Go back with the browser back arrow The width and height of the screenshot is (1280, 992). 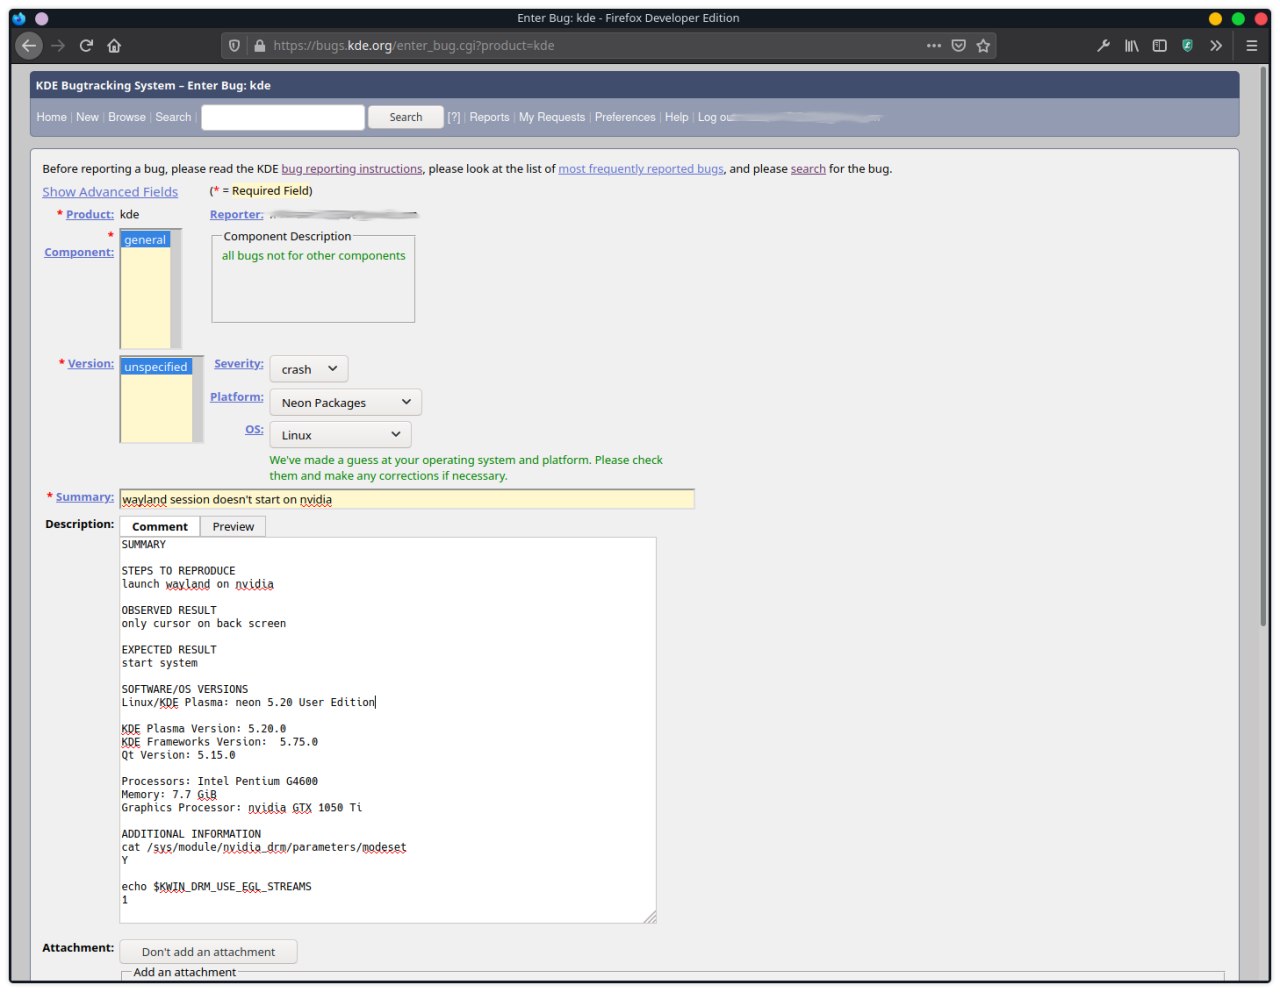tap(29, 45)
